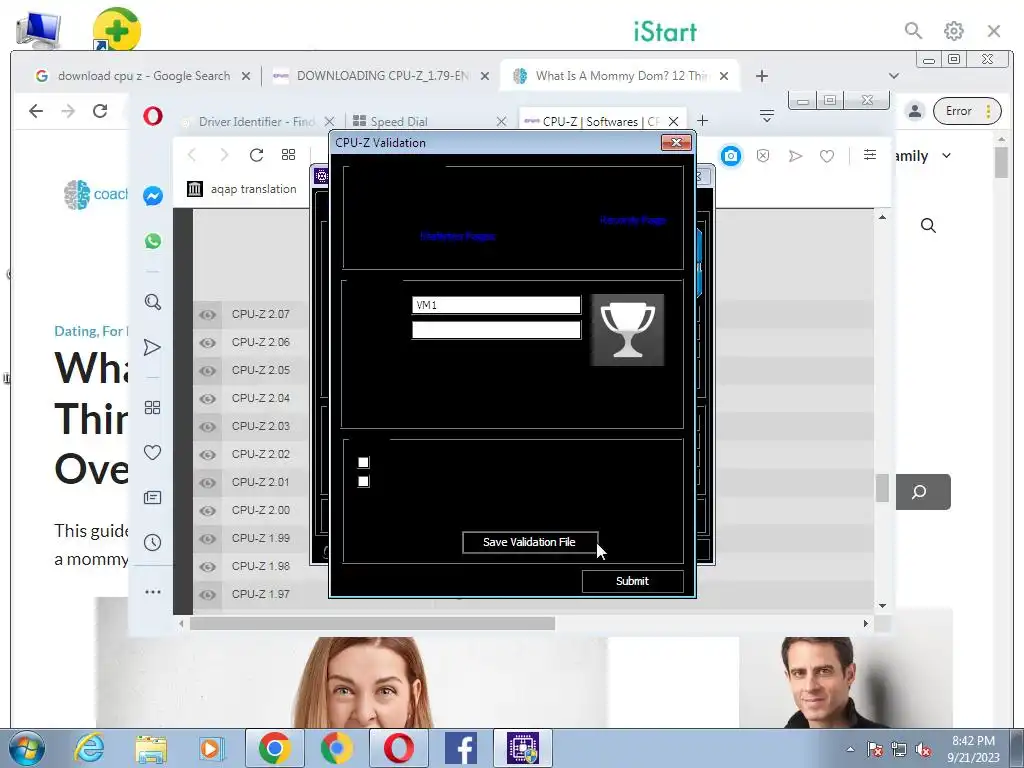Open the Statistics Page link
The width and height of the screenshot is (1024, 768).
click(457, 236)
